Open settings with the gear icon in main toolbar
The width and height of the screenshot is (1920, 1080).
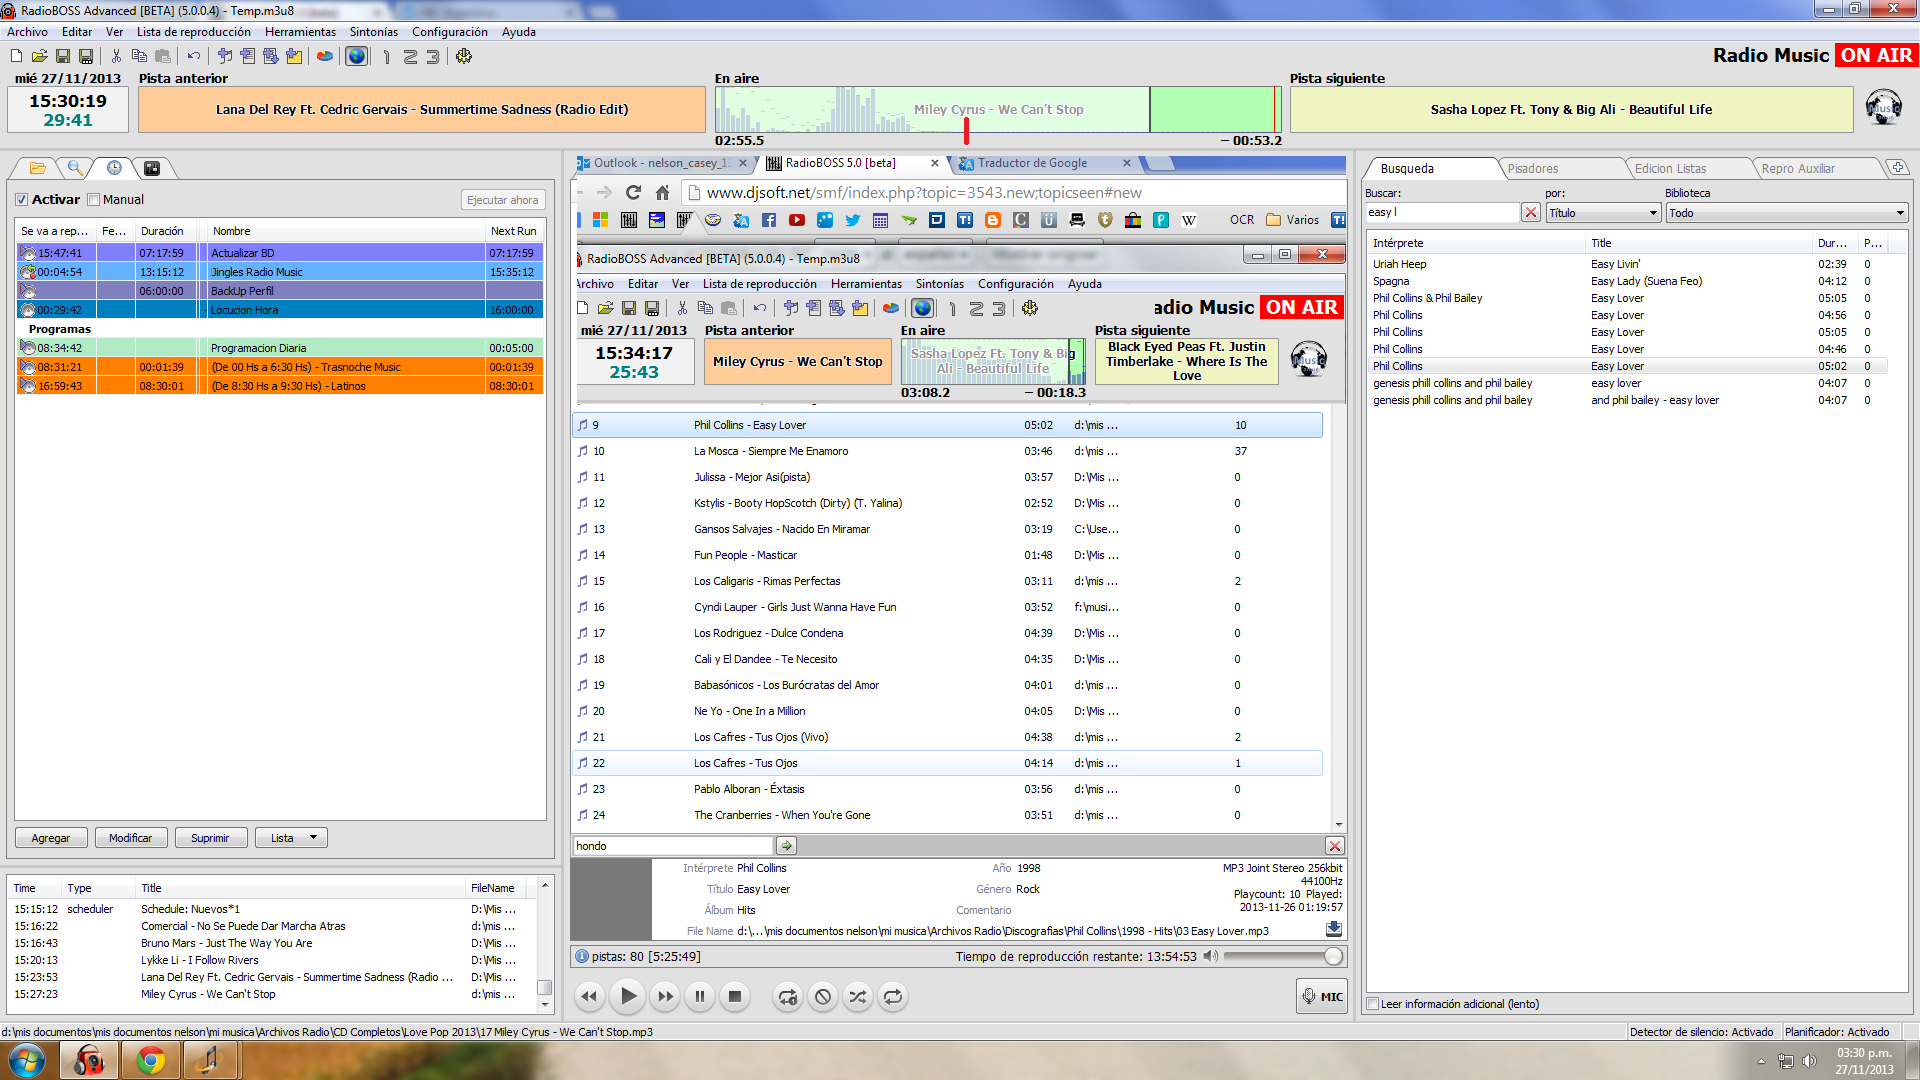point(464,57)
